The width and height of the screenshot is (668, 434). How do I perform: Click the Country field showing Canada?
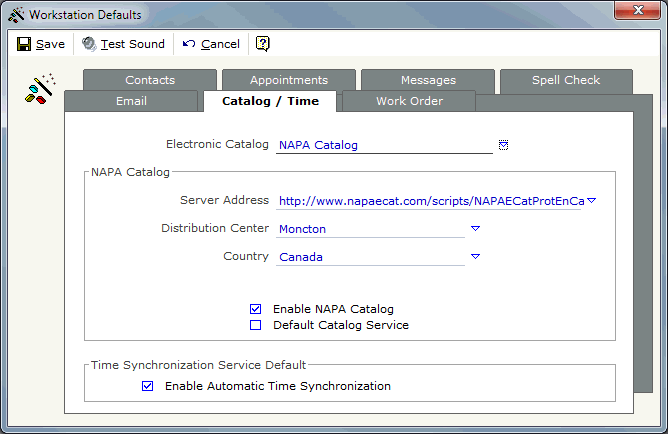(371, 257)
